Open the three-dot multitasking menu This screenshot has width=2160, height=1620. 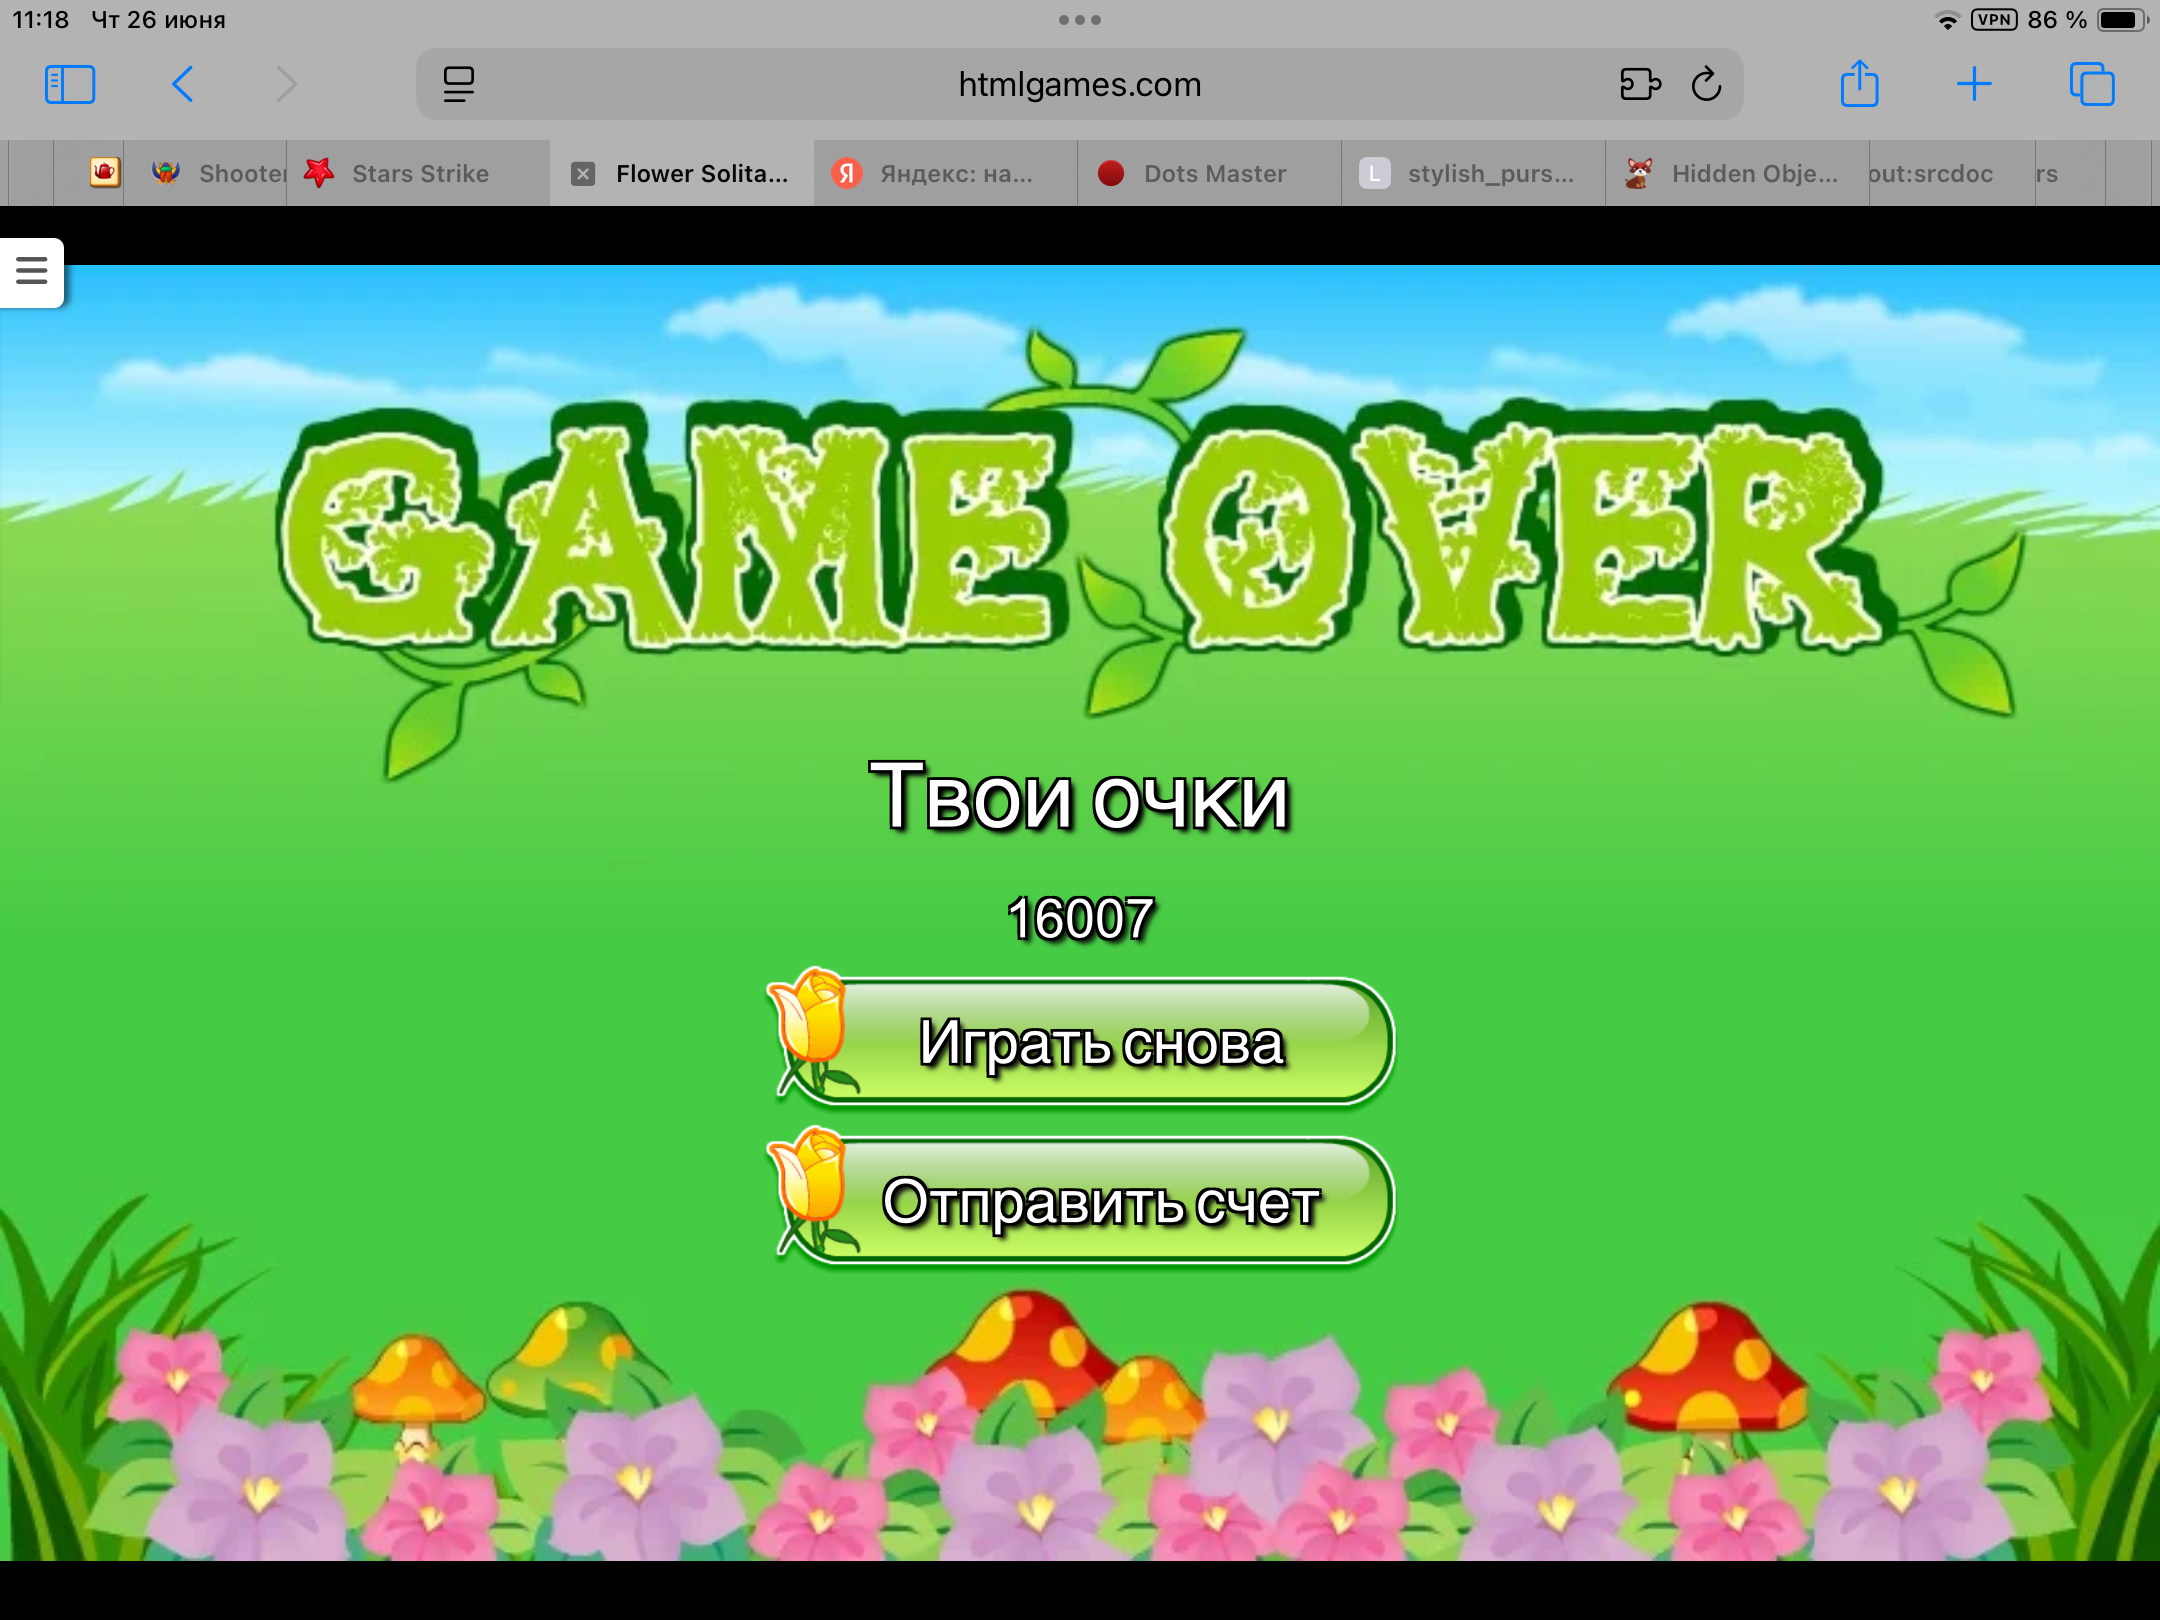[x=1080, y=20]
